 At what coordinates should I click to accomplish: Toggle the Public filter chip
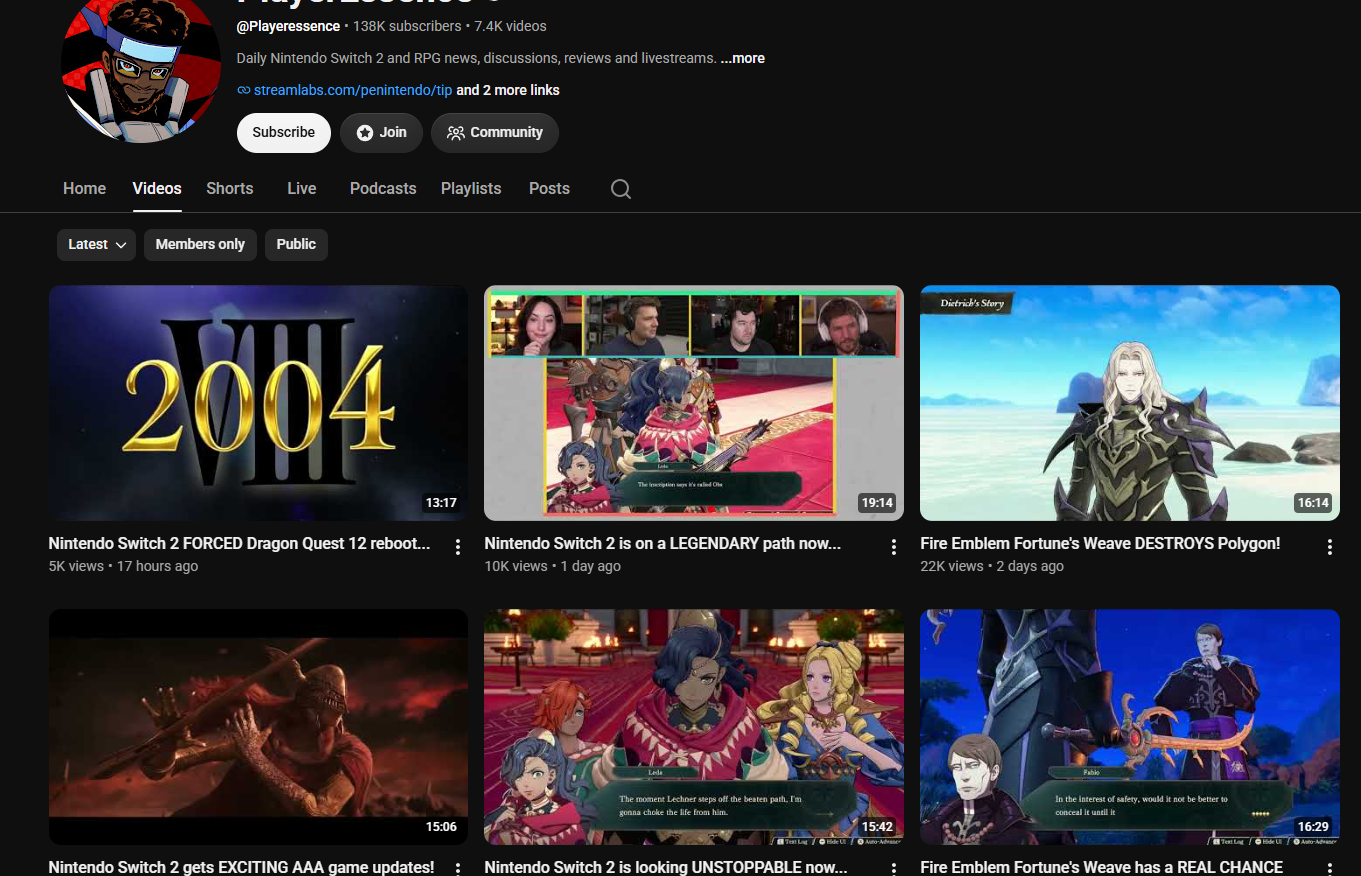point(296,244)
